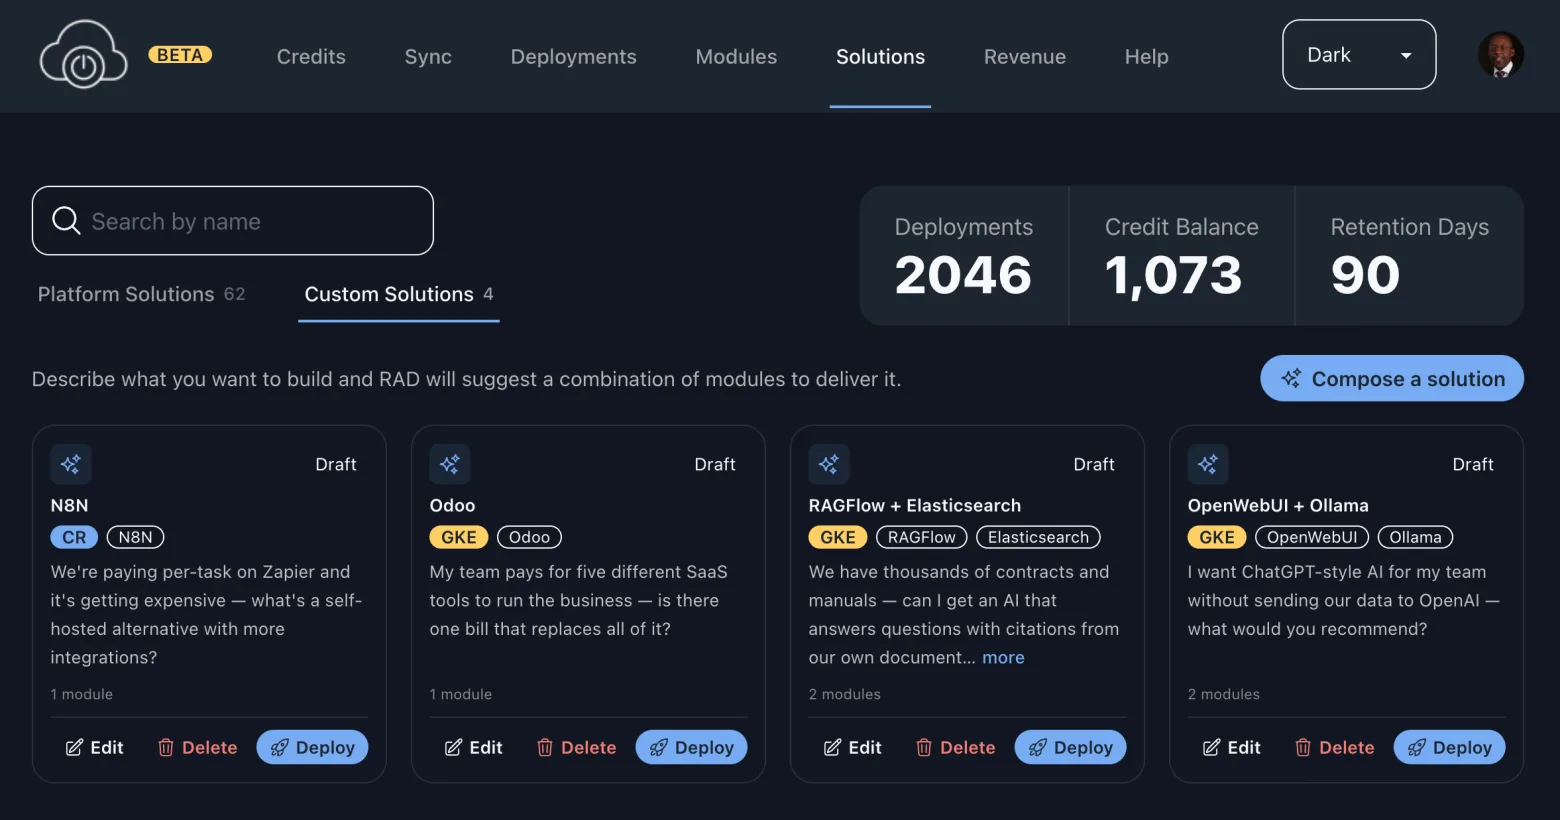Click the RAGFlow + Elasticsearch title

click(914, 505)
